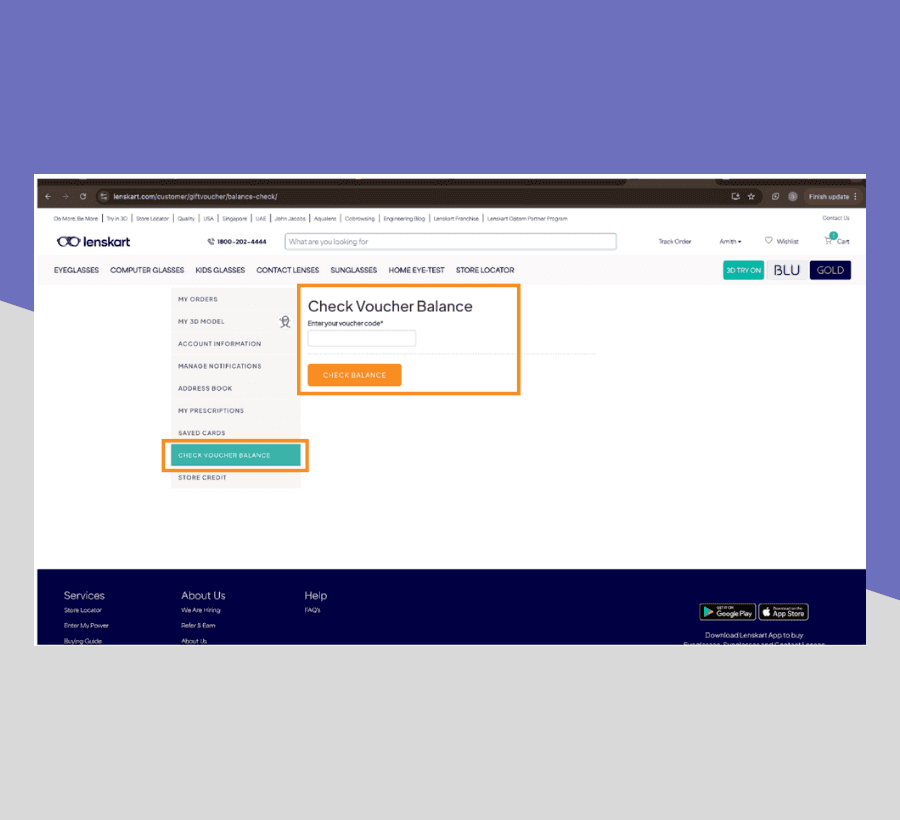The height and width of the screenshot is (820, 900).
Task: Click the Lenskart logo
Action: click(x=93, y=241)
